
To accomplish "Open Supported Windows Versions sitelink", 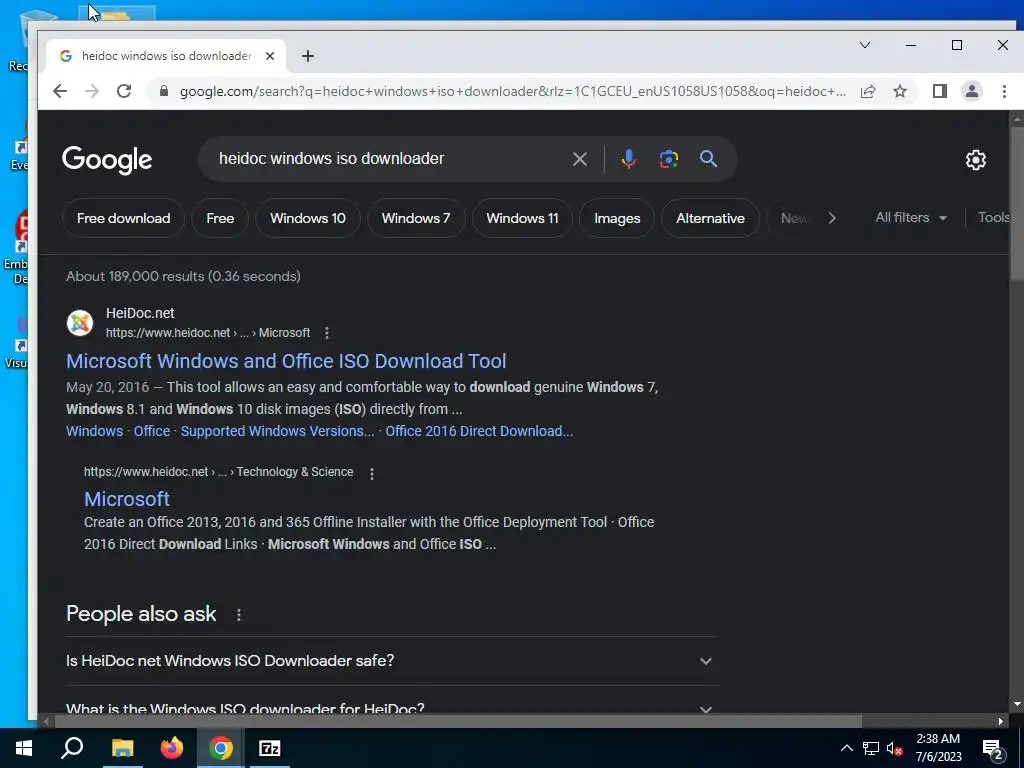I will (278, 431).
